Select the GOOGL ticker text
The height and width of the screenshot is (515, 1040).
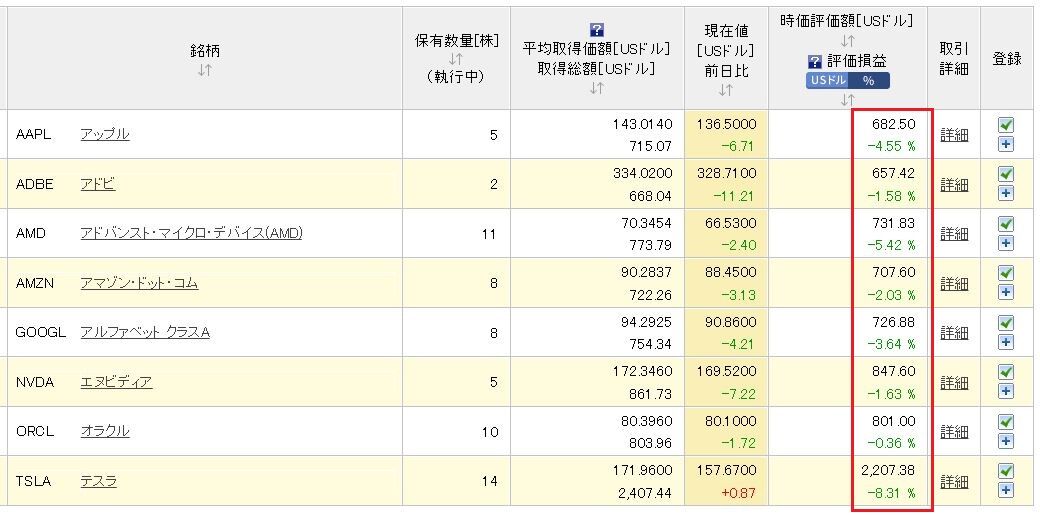(40, 332)
